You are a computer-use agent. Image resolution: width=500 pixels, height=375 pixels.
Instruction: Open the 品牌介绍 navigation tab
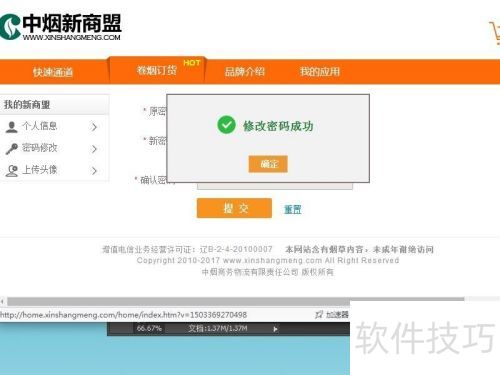coord(245,72)
